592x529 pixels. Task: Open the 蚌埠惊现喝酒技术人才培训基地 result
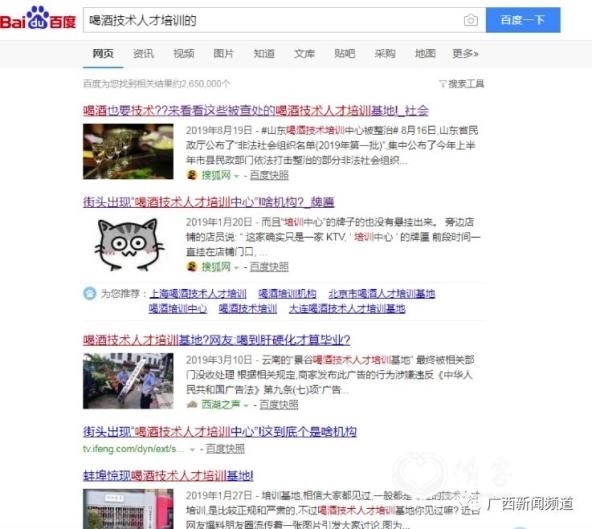point(168,475)
